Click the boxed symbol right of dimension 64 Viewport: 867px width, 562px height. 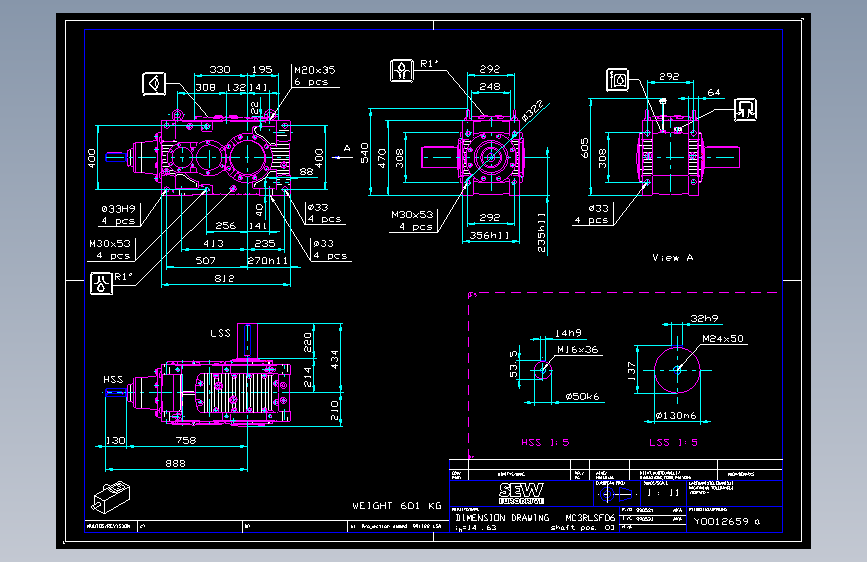[745, 110]
